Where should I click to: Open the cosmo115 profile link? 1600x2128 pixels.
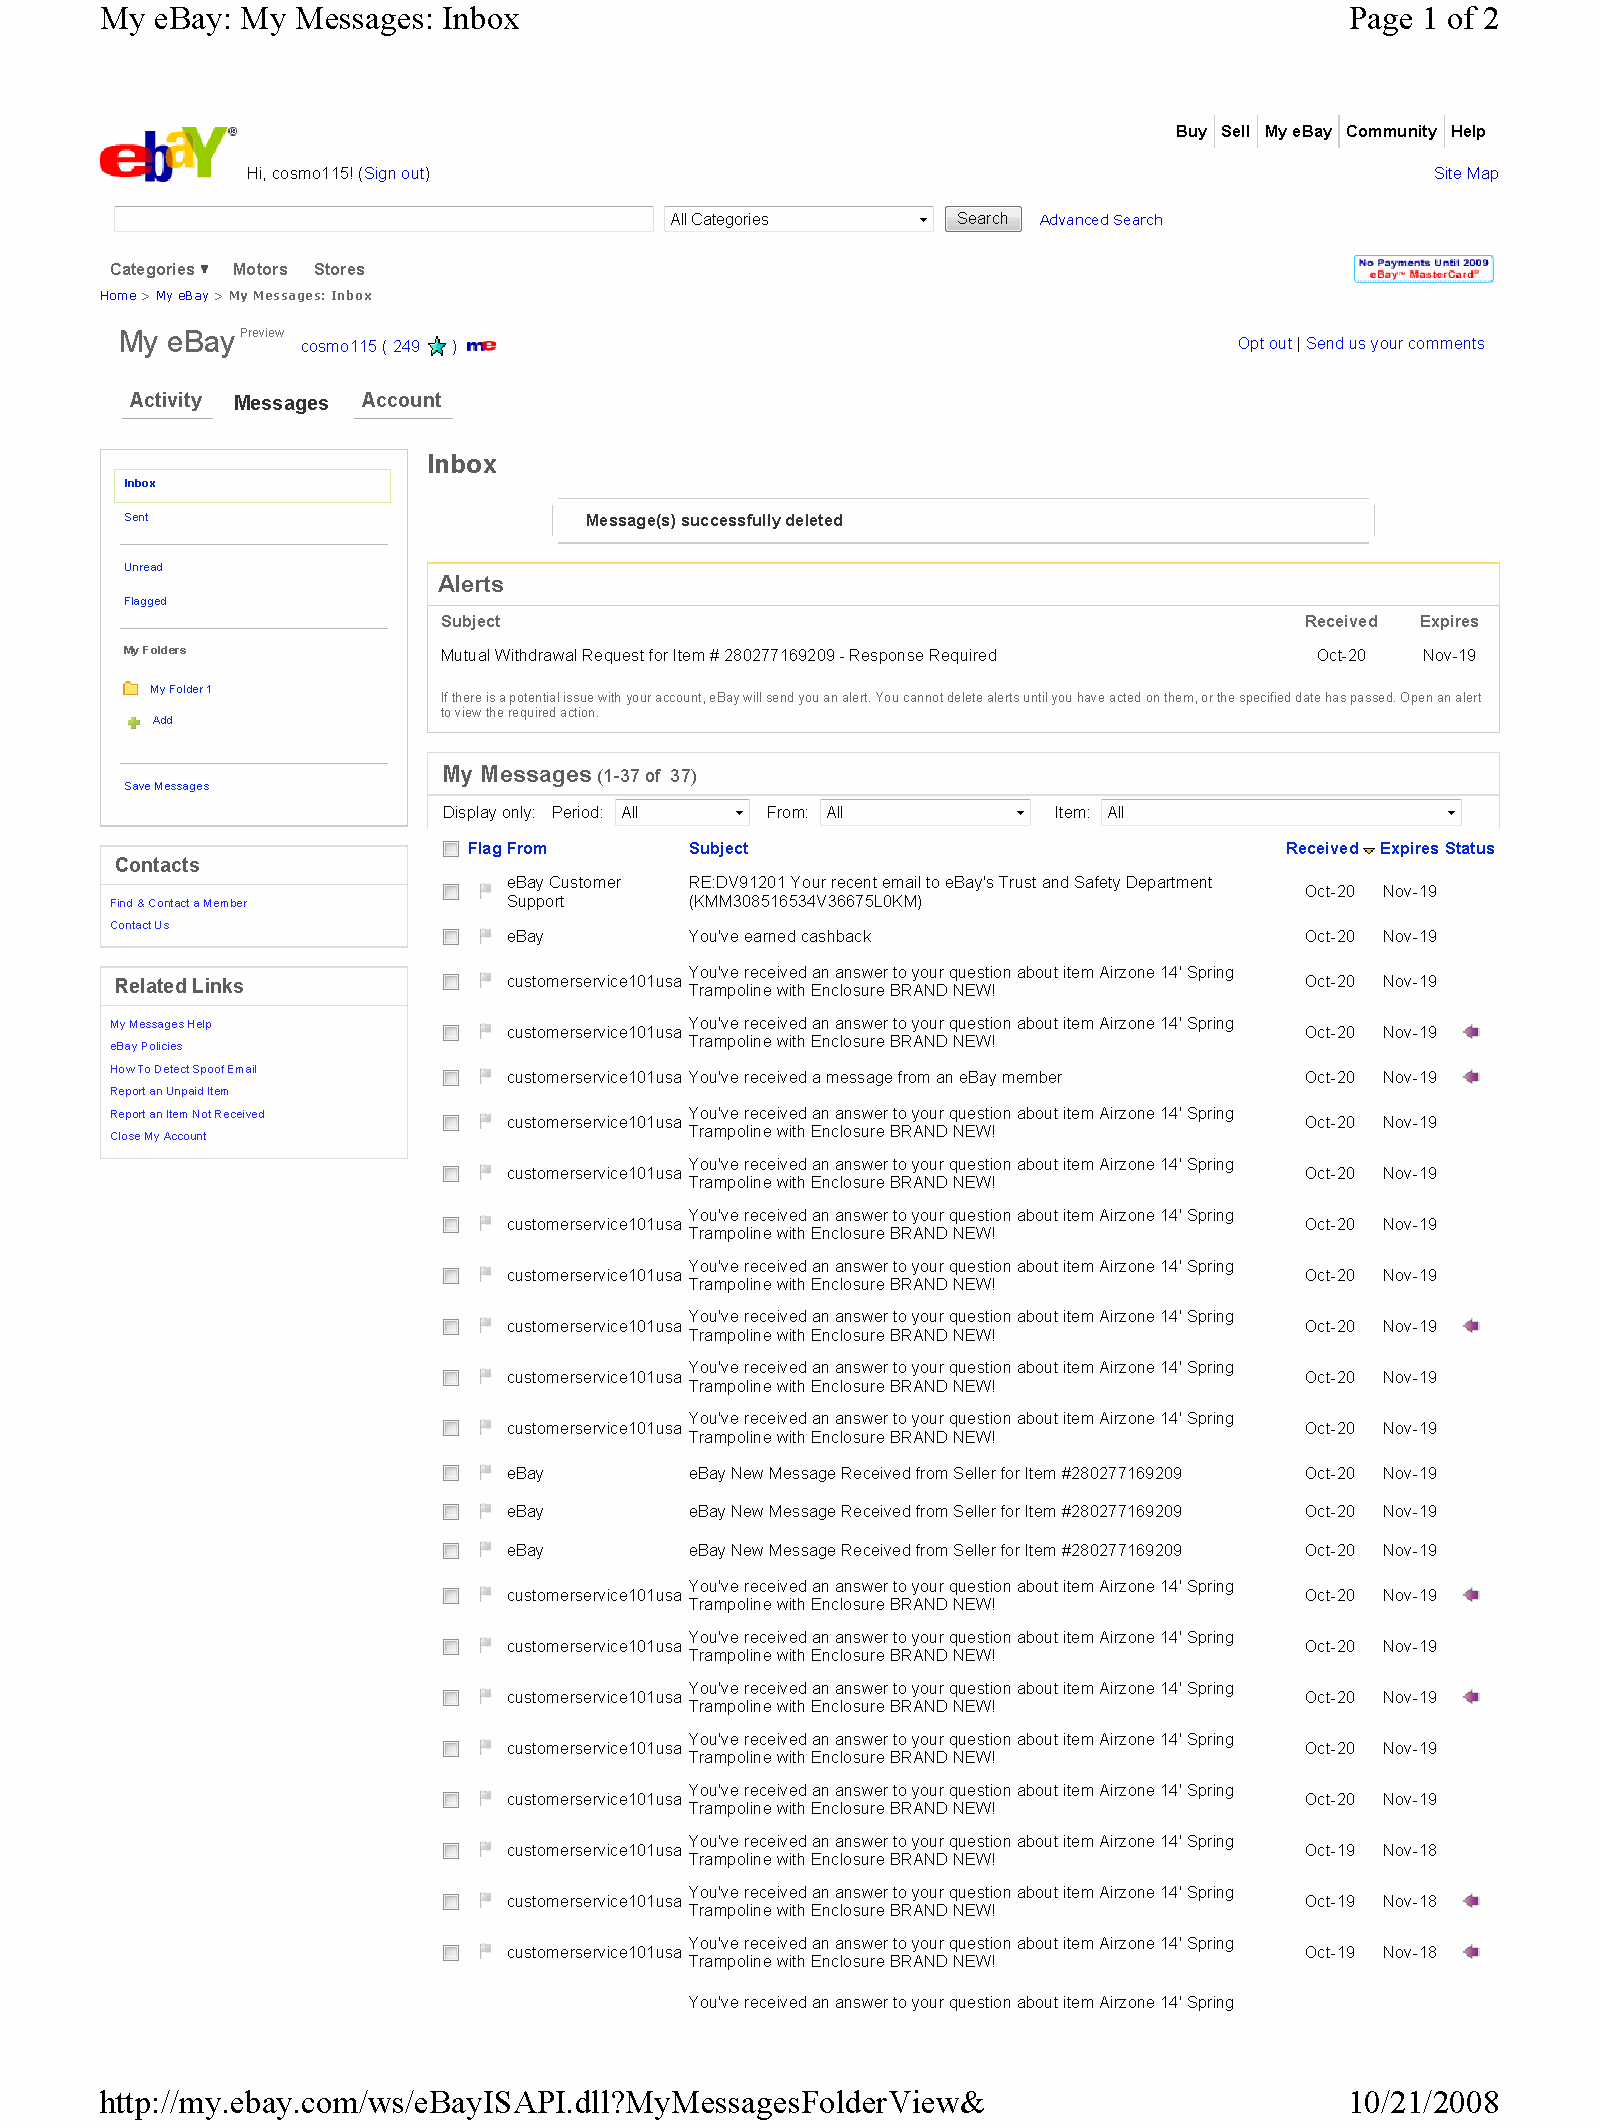(x=339, y=347)
